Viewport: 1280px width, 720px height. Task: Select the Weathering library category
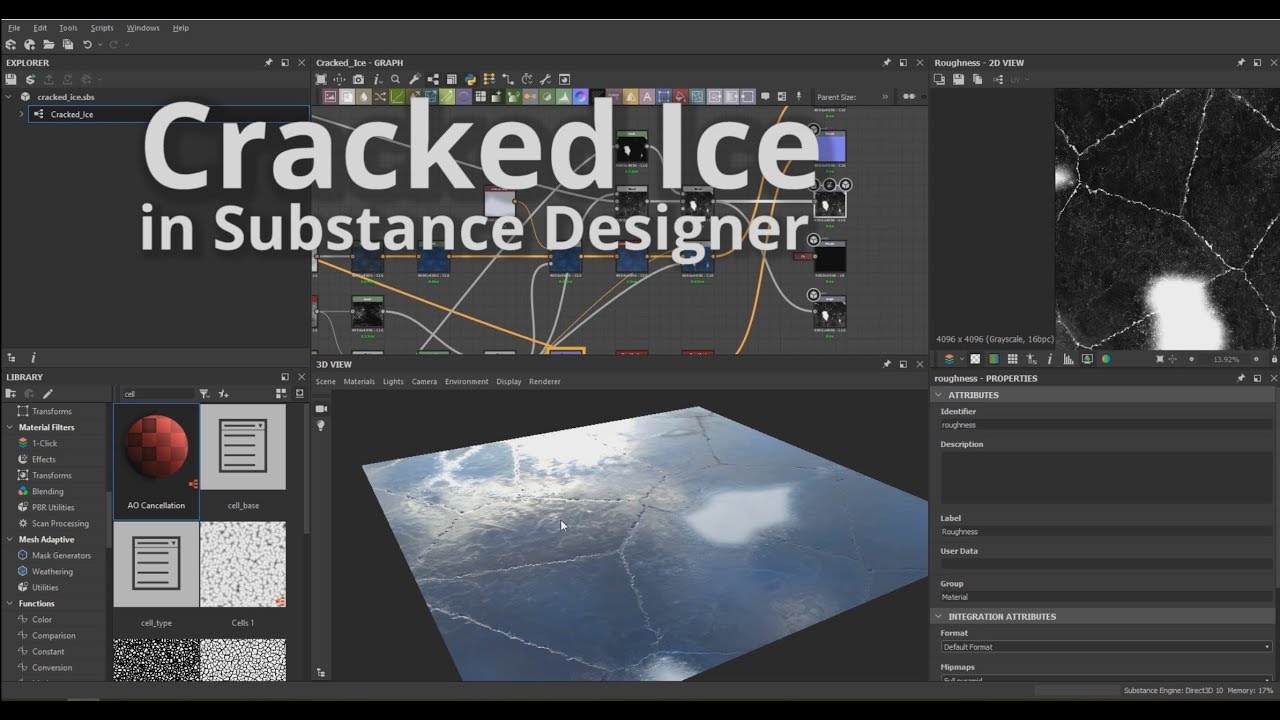52,571
